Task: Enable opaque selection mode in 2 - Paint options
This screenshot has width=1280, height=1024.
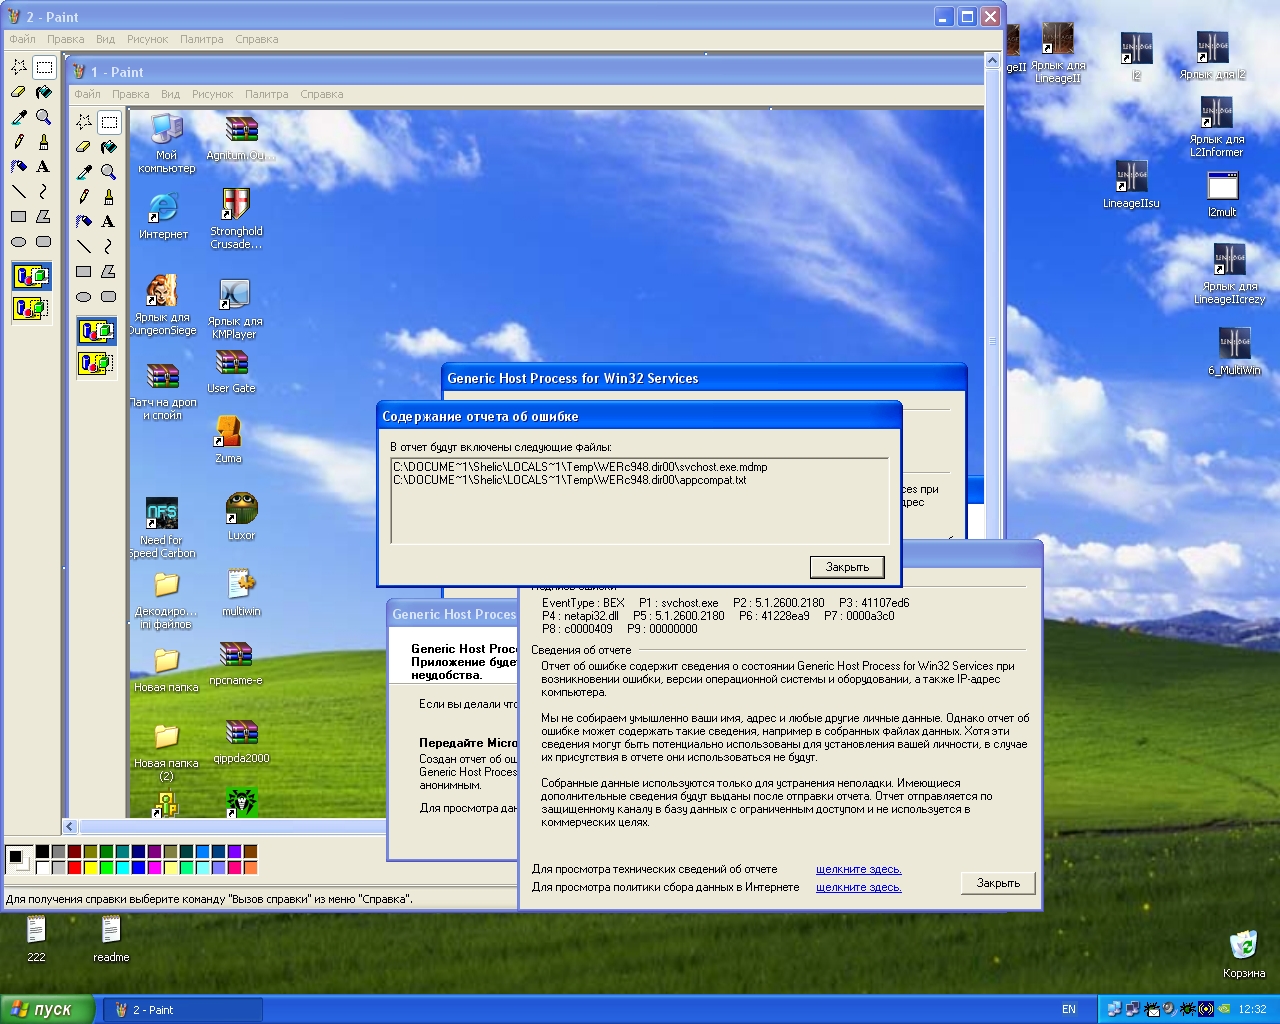Action: point(31,276)
